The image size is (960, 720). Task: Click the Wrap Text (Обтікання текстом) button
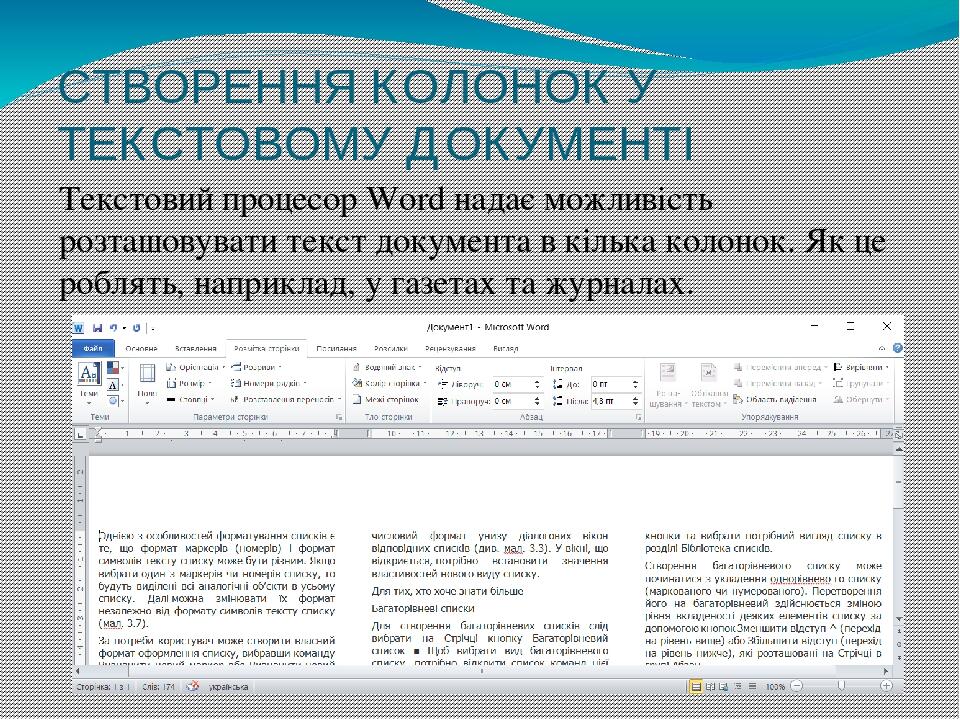click(709, 384)
